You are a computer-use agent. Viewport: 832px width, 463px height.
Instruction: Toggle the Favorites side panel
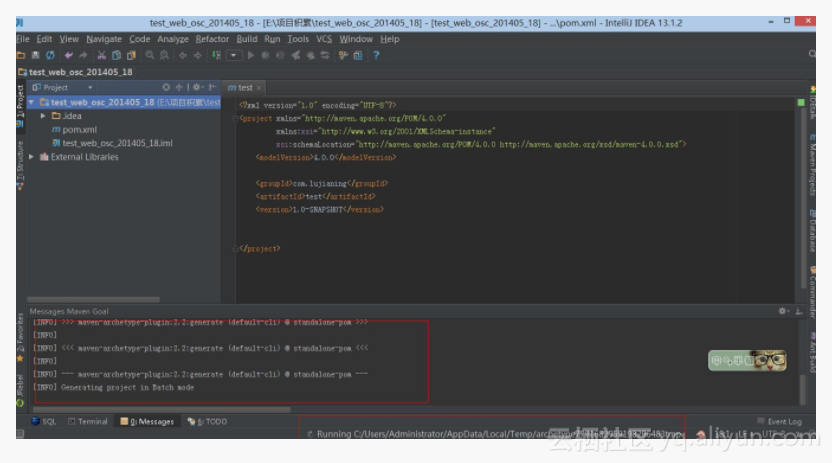point(20,336)
